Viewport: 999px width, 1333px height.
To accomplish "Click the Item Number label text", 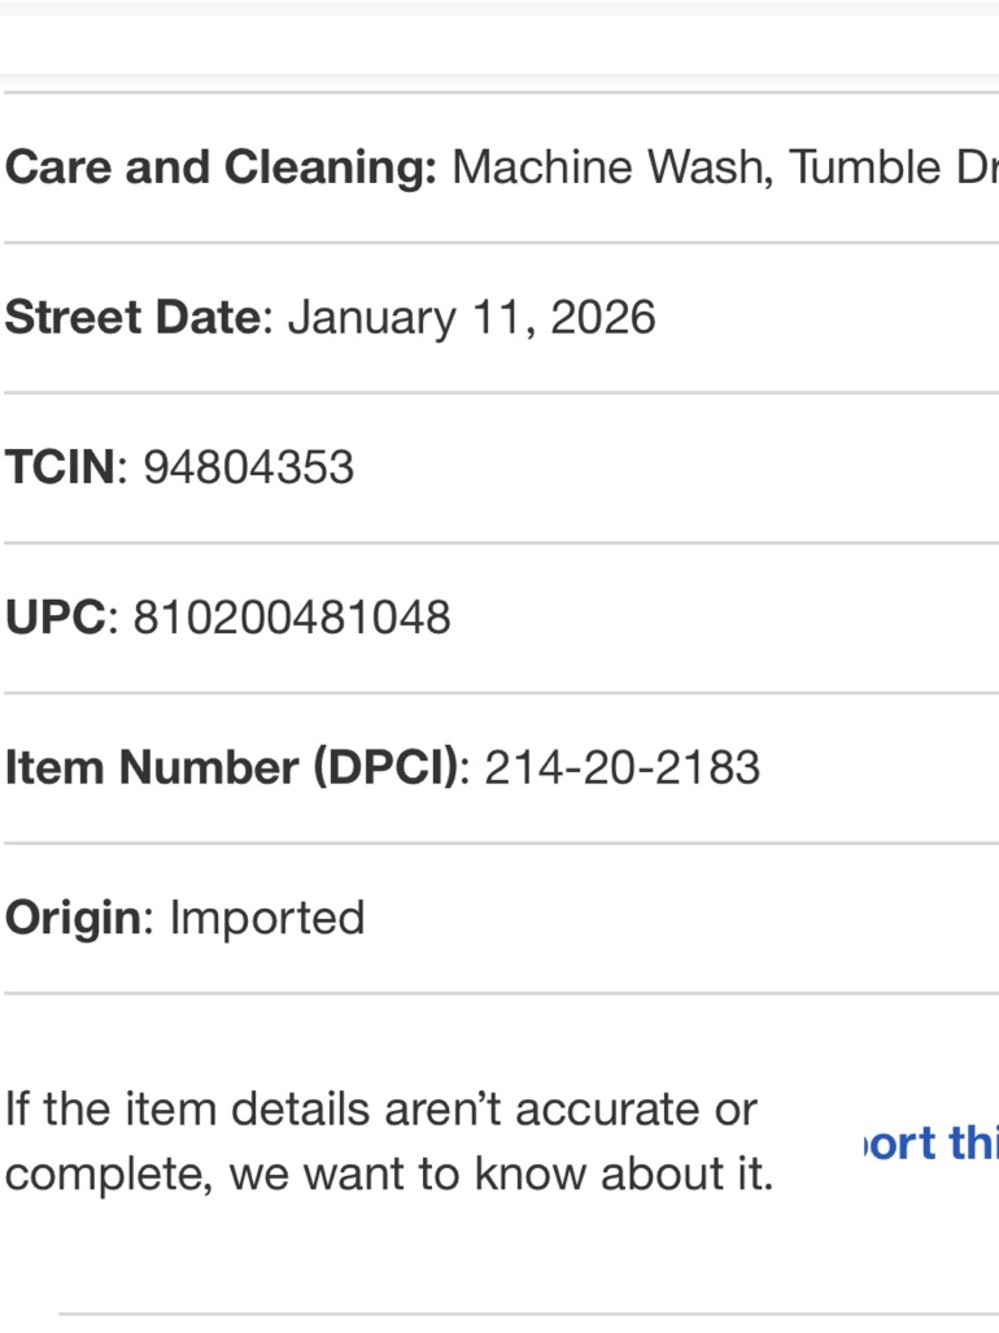I will click(152, 767).
